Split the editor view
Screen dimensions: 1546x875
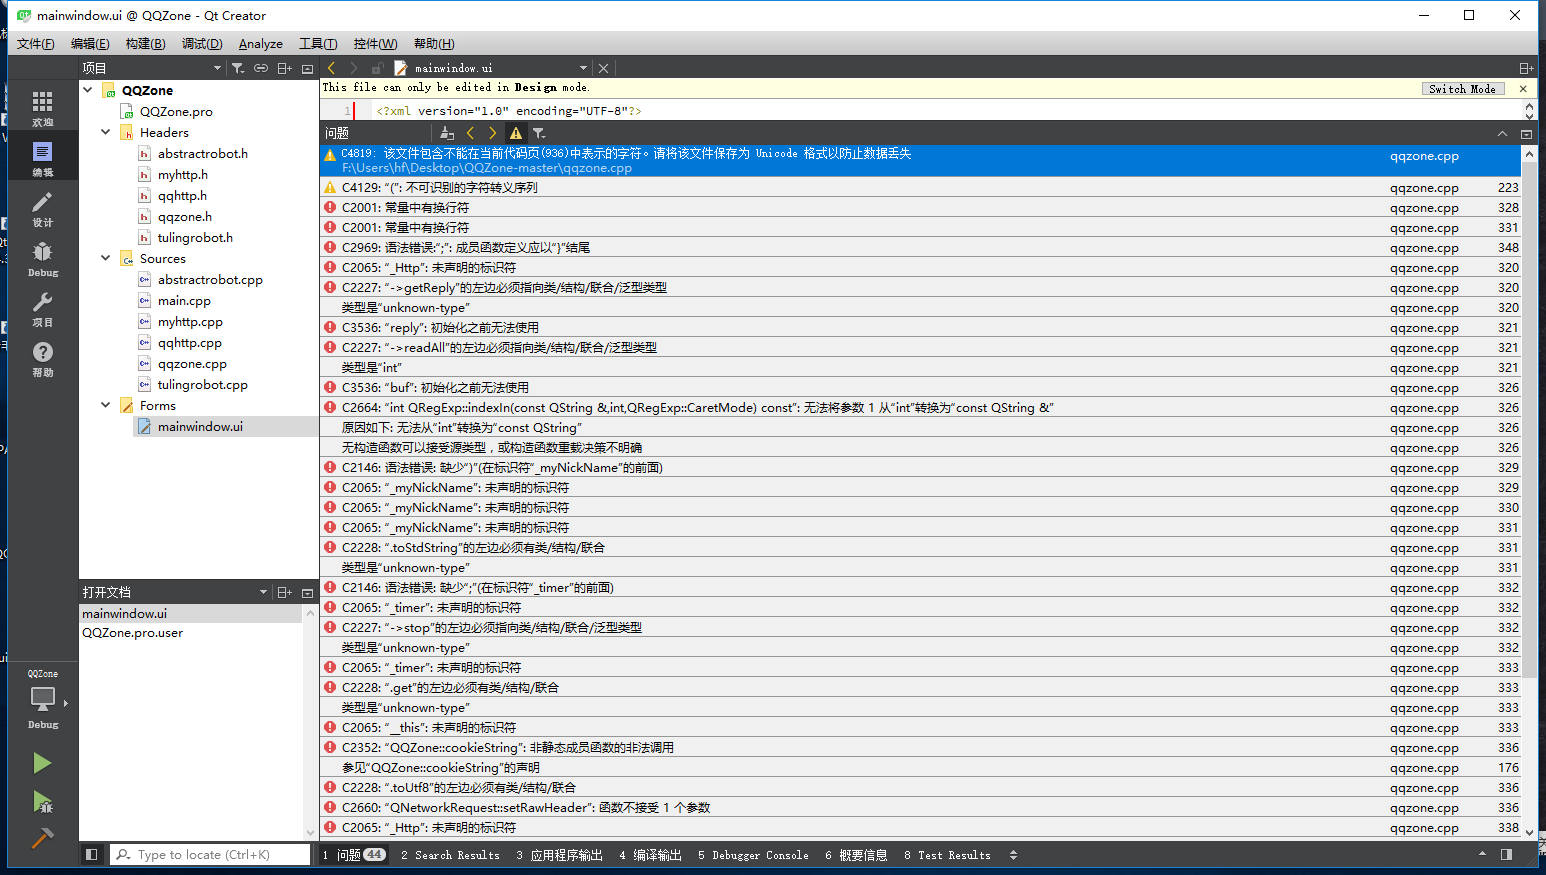click(1526, 68)
